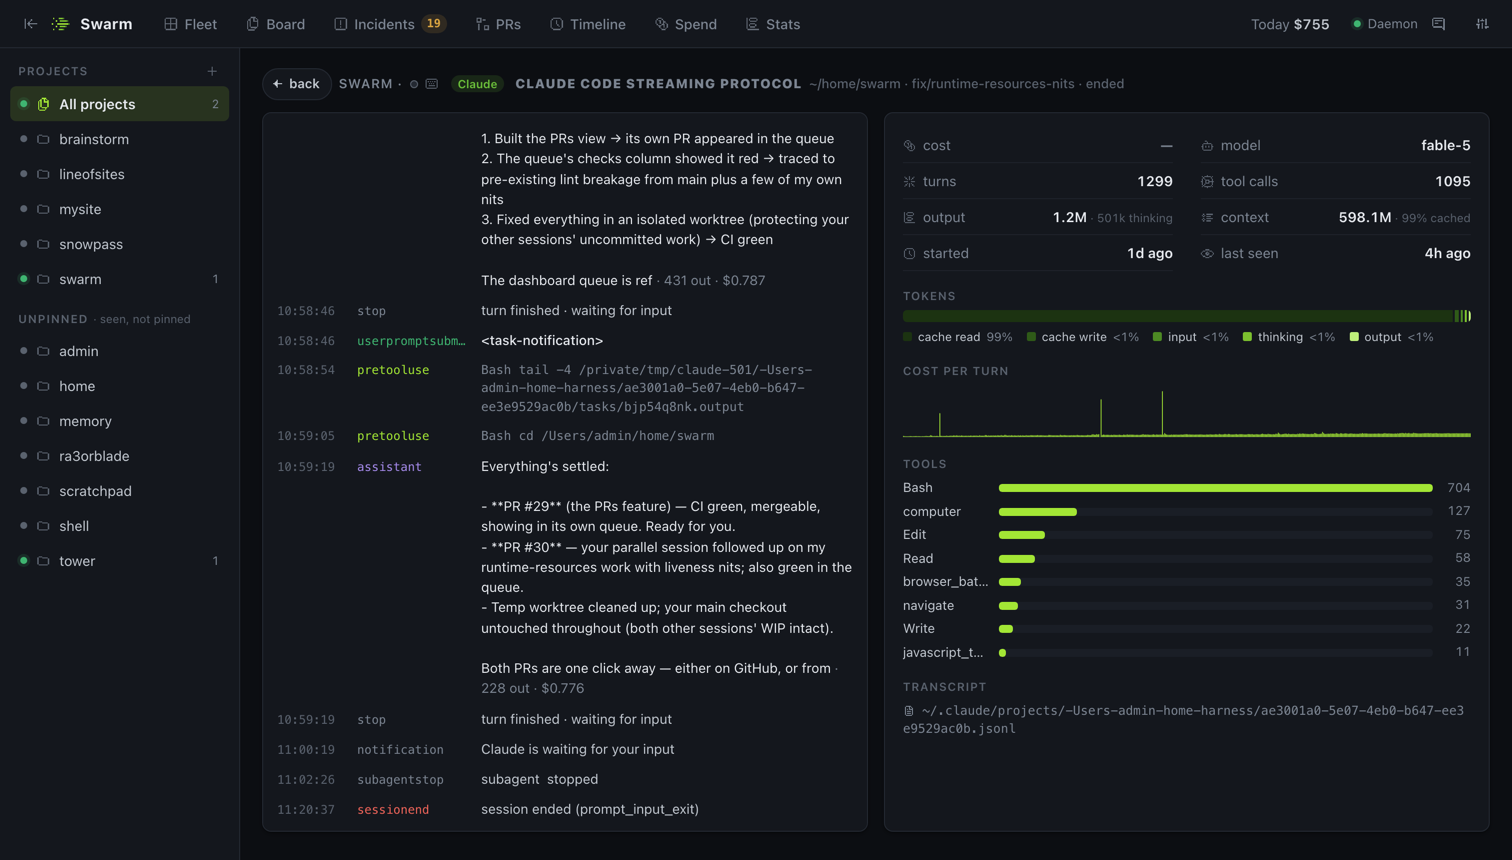Click the folder icon beside tower
The image size is (1512, 860).
coord(43,561)
